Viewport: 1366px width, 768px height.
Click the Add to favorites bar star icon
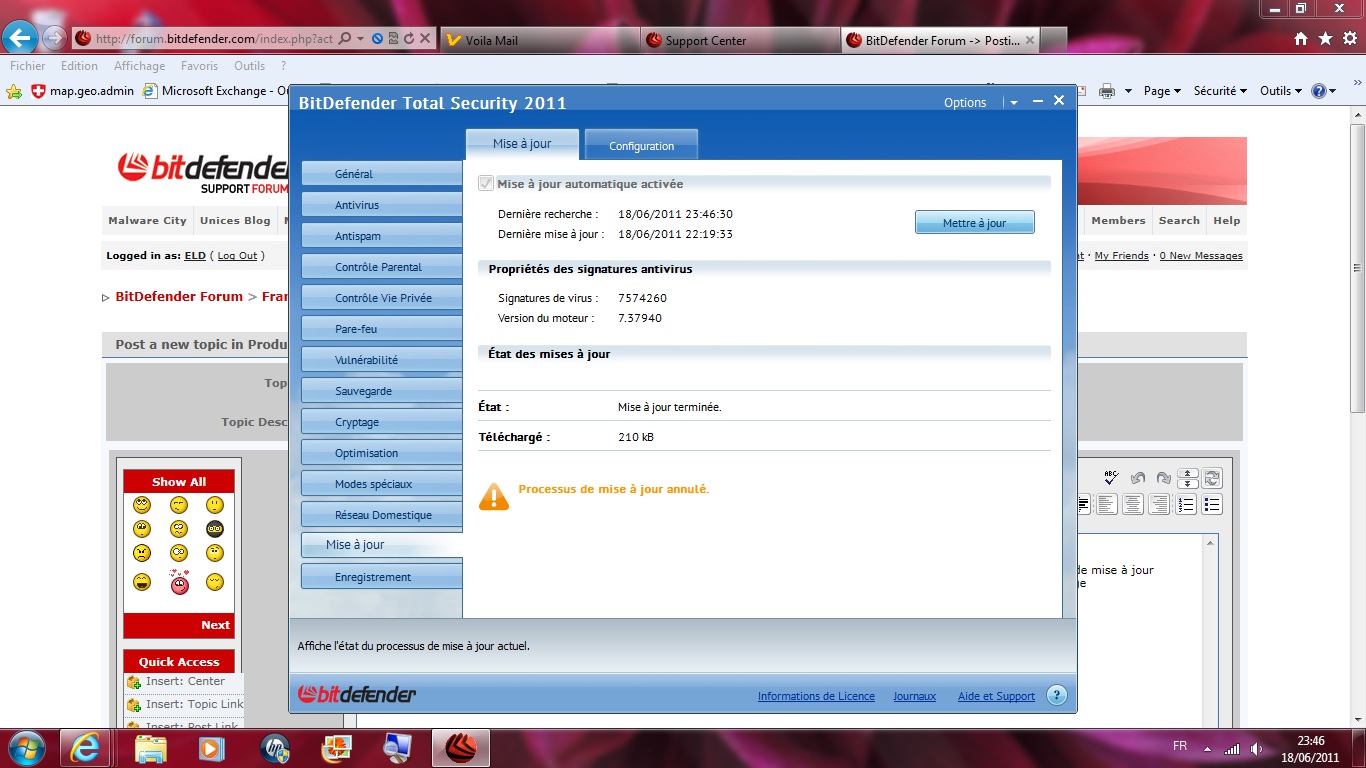click(14, 91)
